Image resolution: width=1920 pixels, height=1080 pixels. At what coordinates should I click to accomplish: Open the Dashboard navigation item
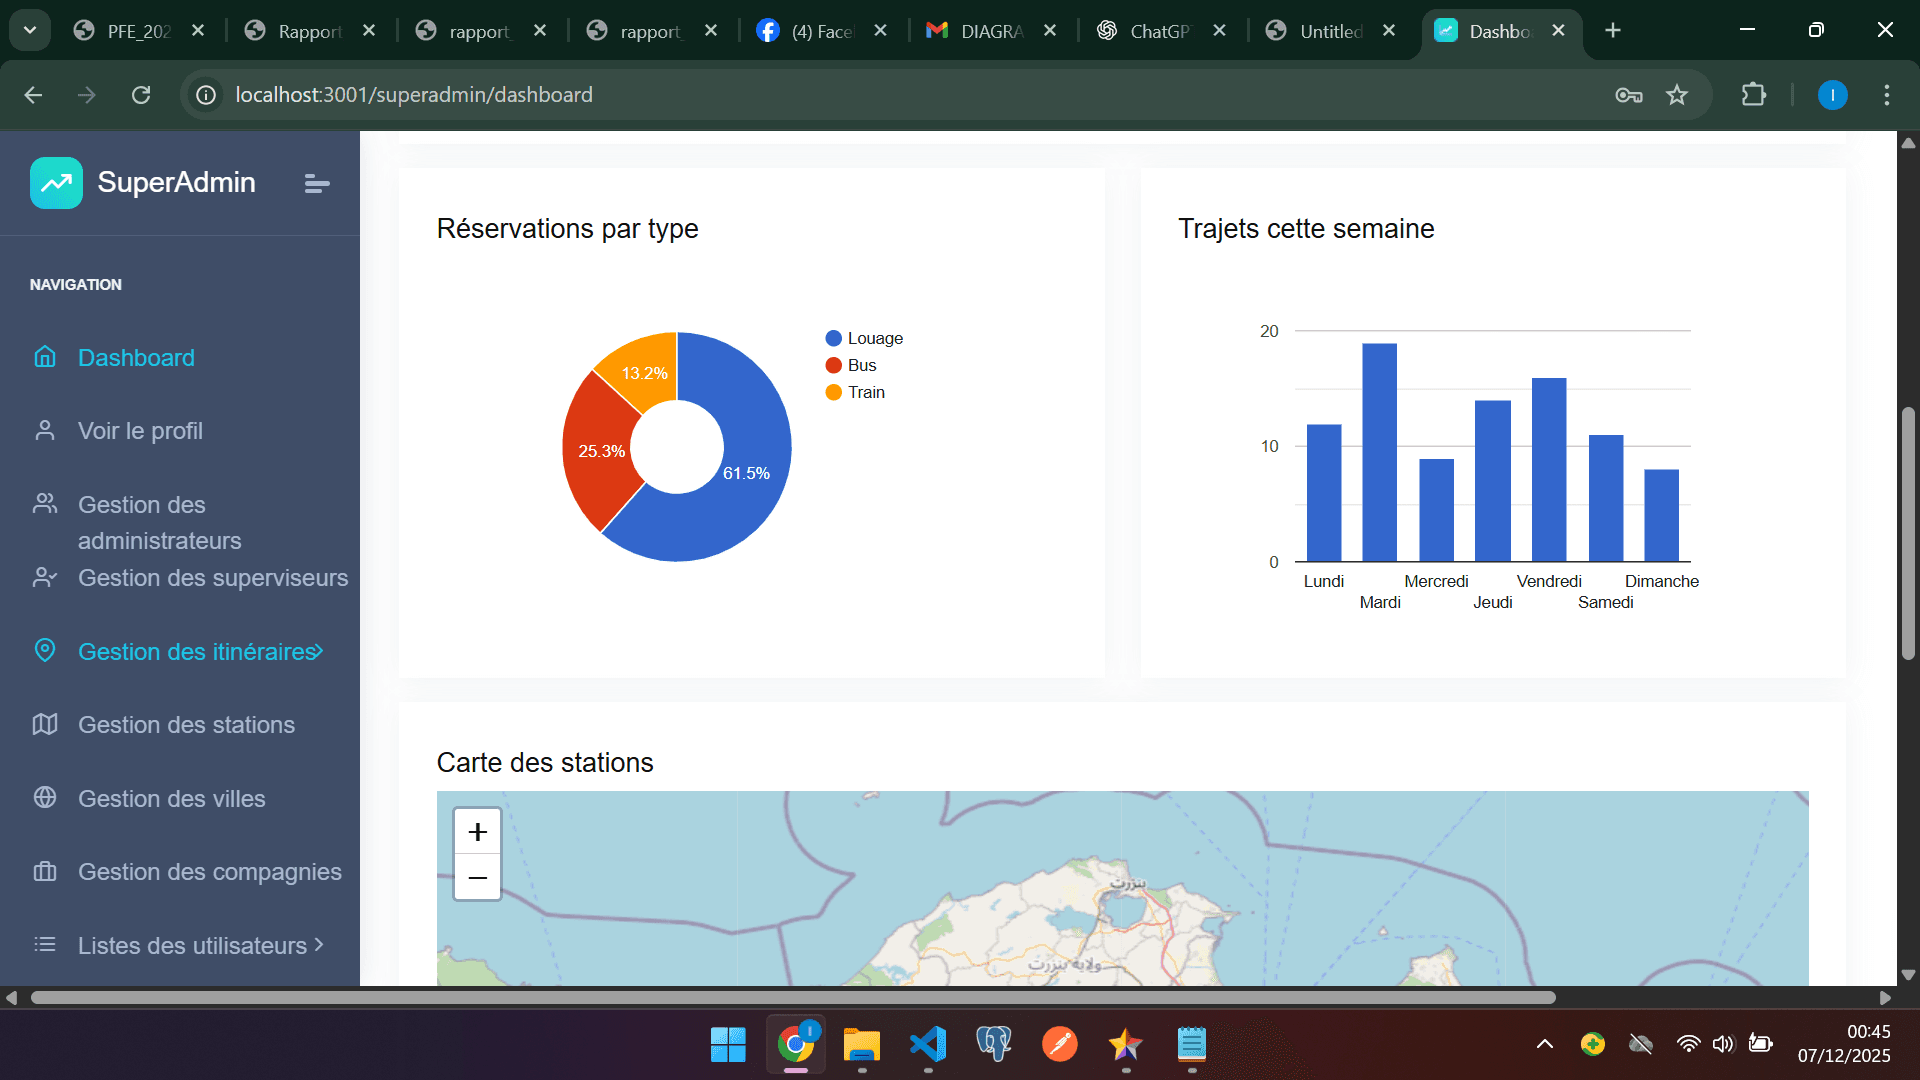(136, 357)
